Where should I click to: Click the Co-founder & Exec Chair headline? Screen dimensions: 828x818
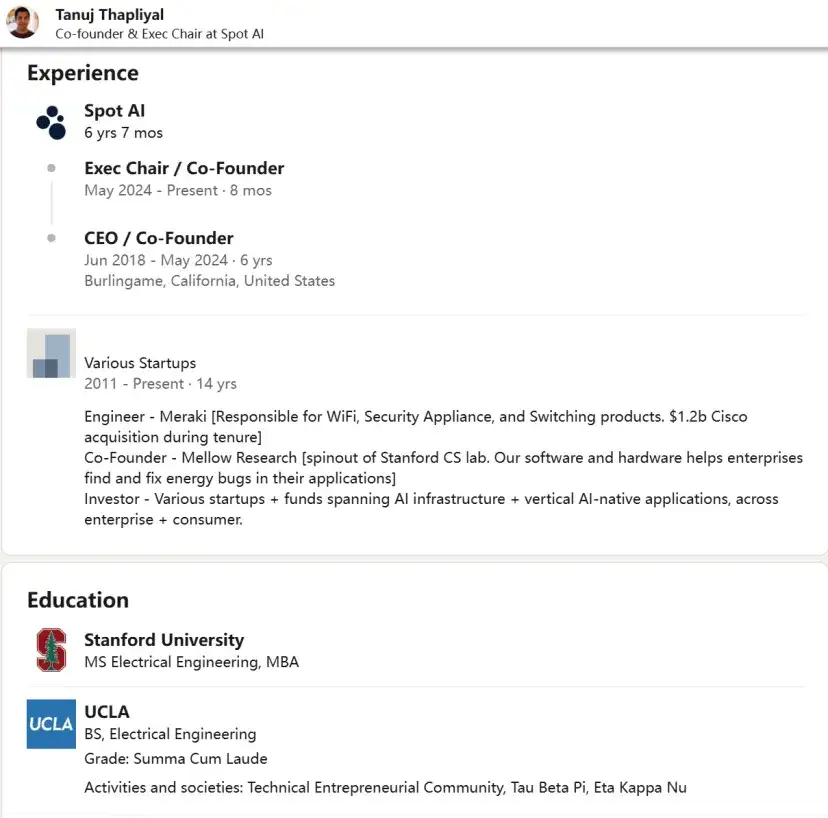pyautogui.click(x=159, y=34)
